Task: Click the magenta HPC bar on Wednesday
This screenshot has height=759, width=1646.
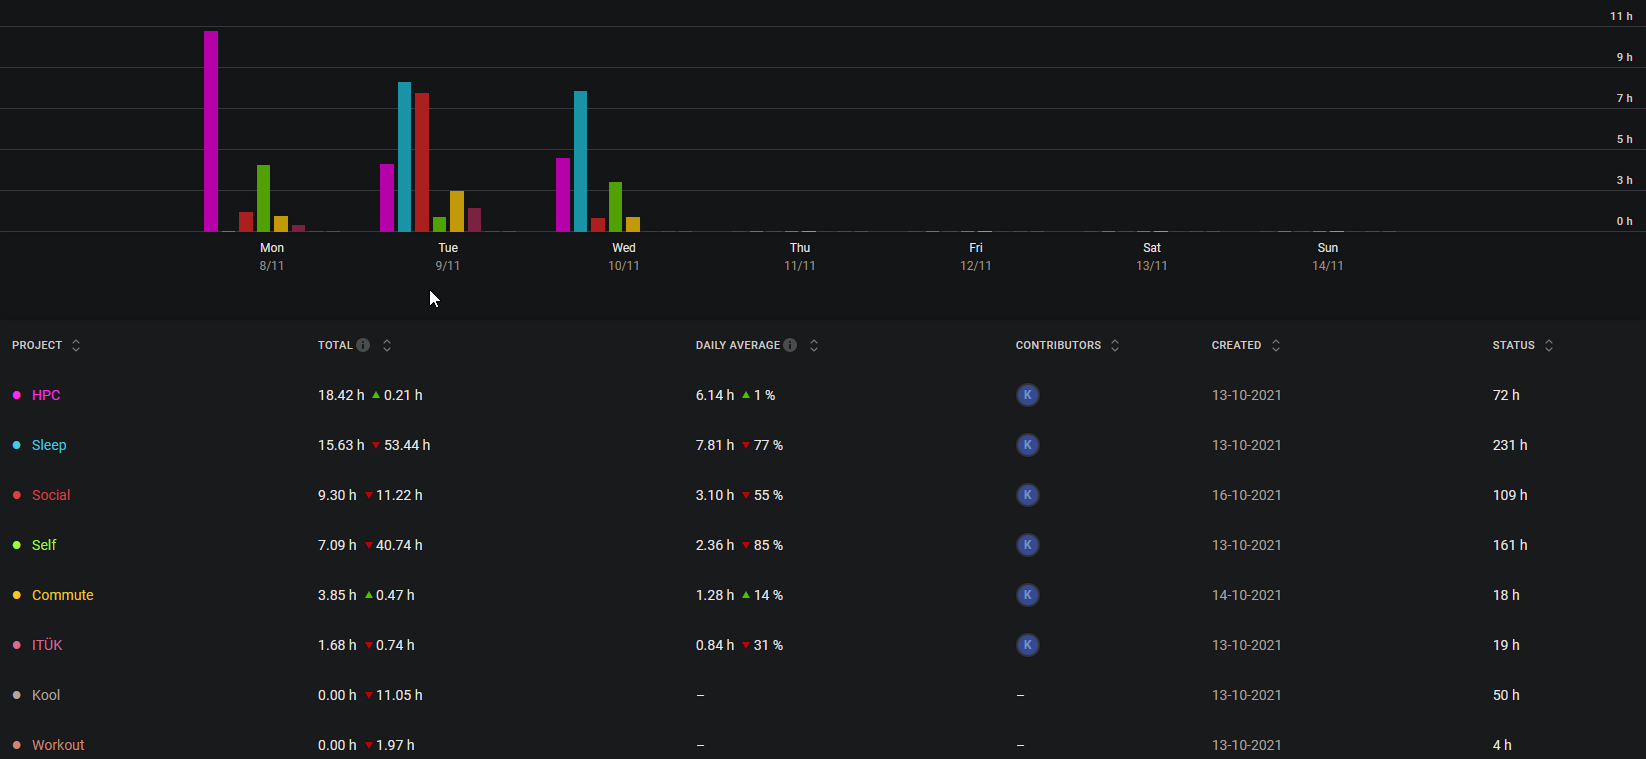Action: click(563, 195)
